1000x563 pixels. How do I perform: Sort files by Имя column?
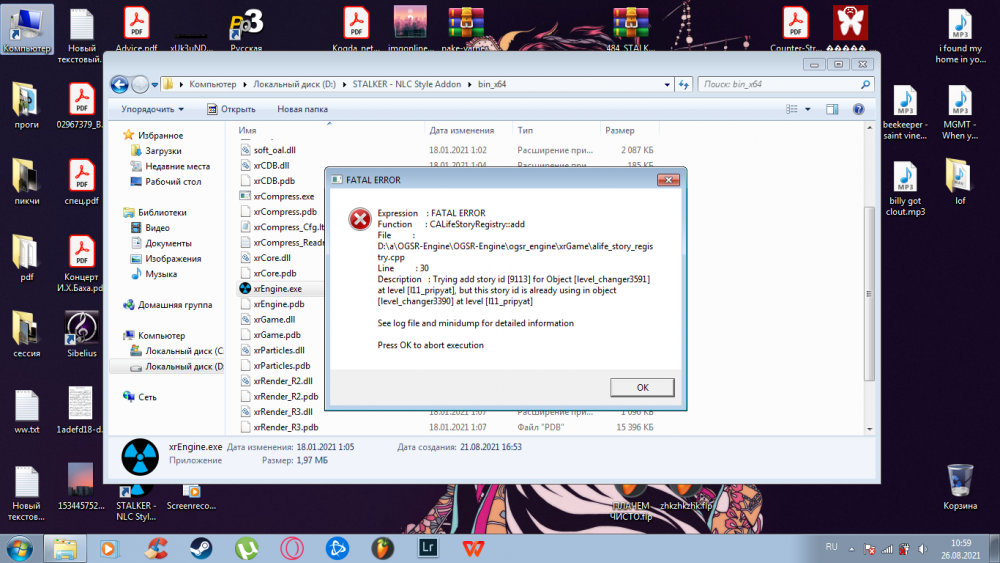[247, 130]
